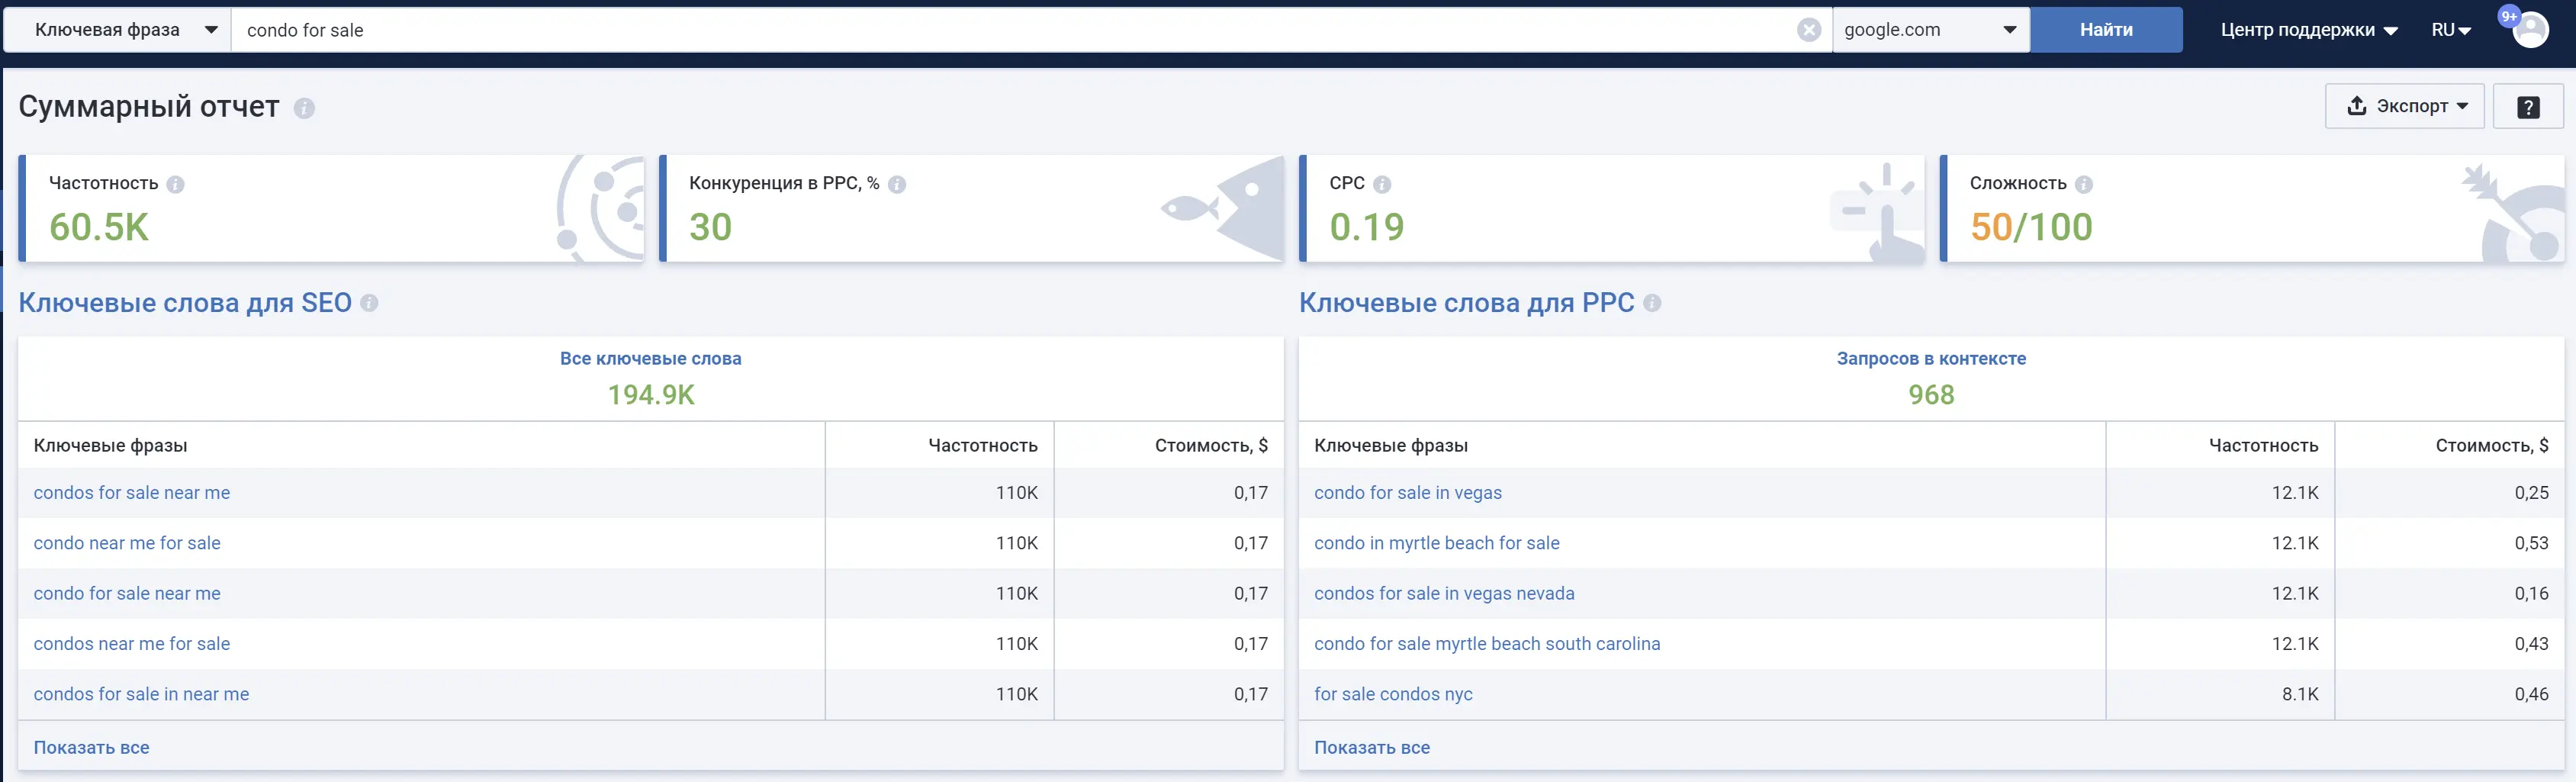Open the Центр поддержки menu
The image size is (2576, 782).
(x=2307, y=29)
